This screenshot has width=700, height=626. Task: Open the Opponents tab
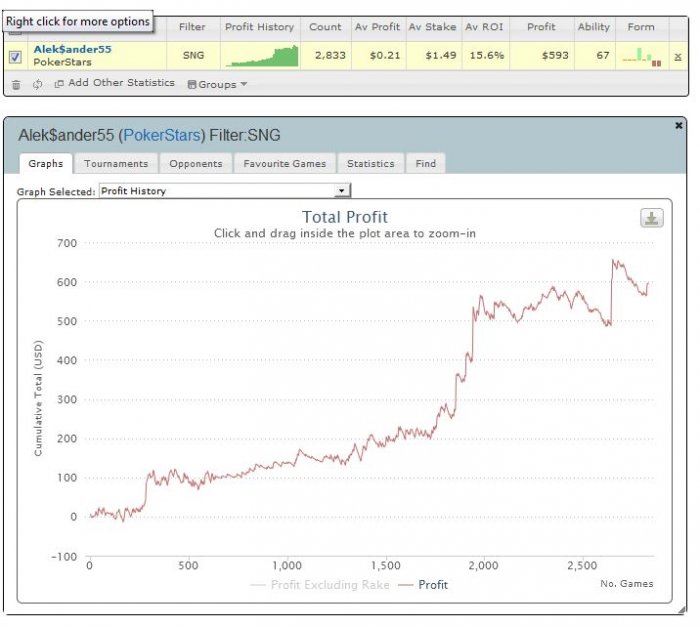tap(196, 163)
